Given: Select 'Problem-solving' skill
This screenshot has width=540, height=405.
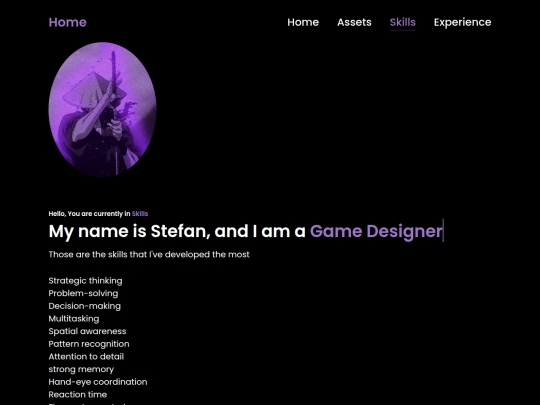Looking at the screenshot, I should tap(83, 293).
